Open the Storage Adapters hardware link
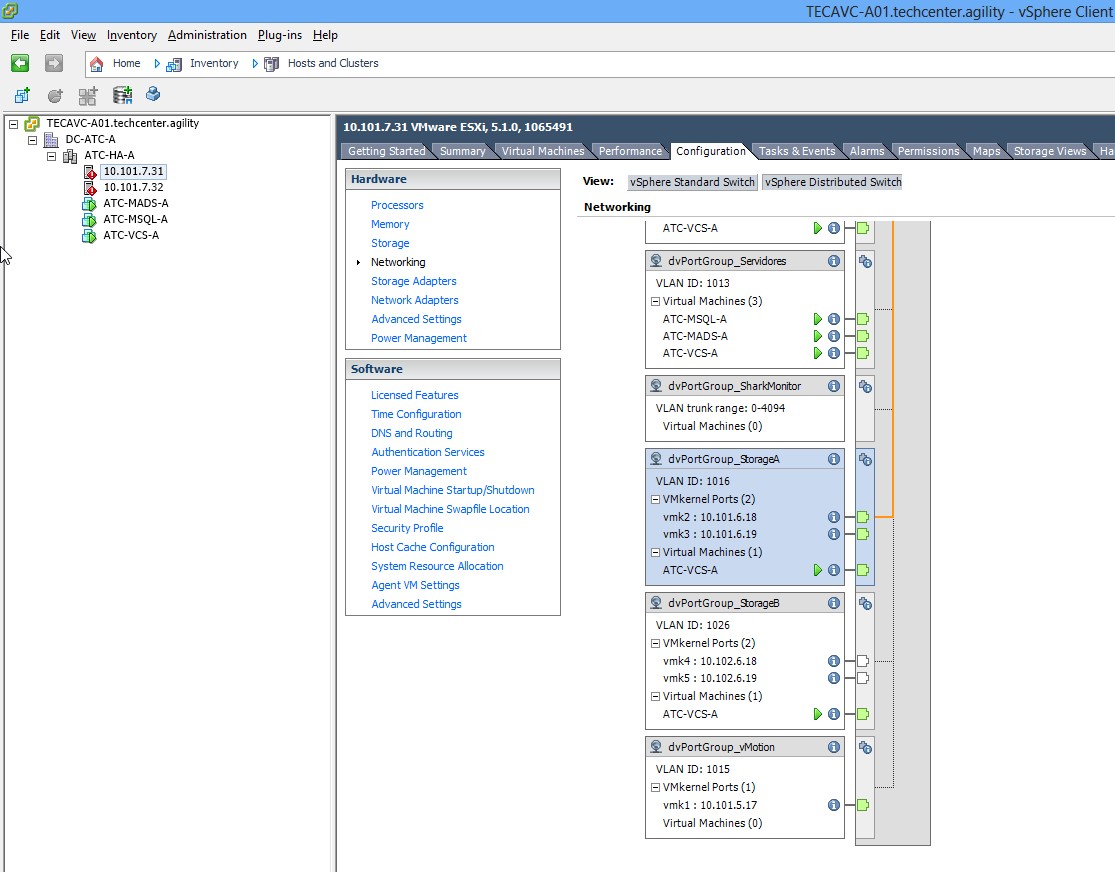 tap(414, 281)
